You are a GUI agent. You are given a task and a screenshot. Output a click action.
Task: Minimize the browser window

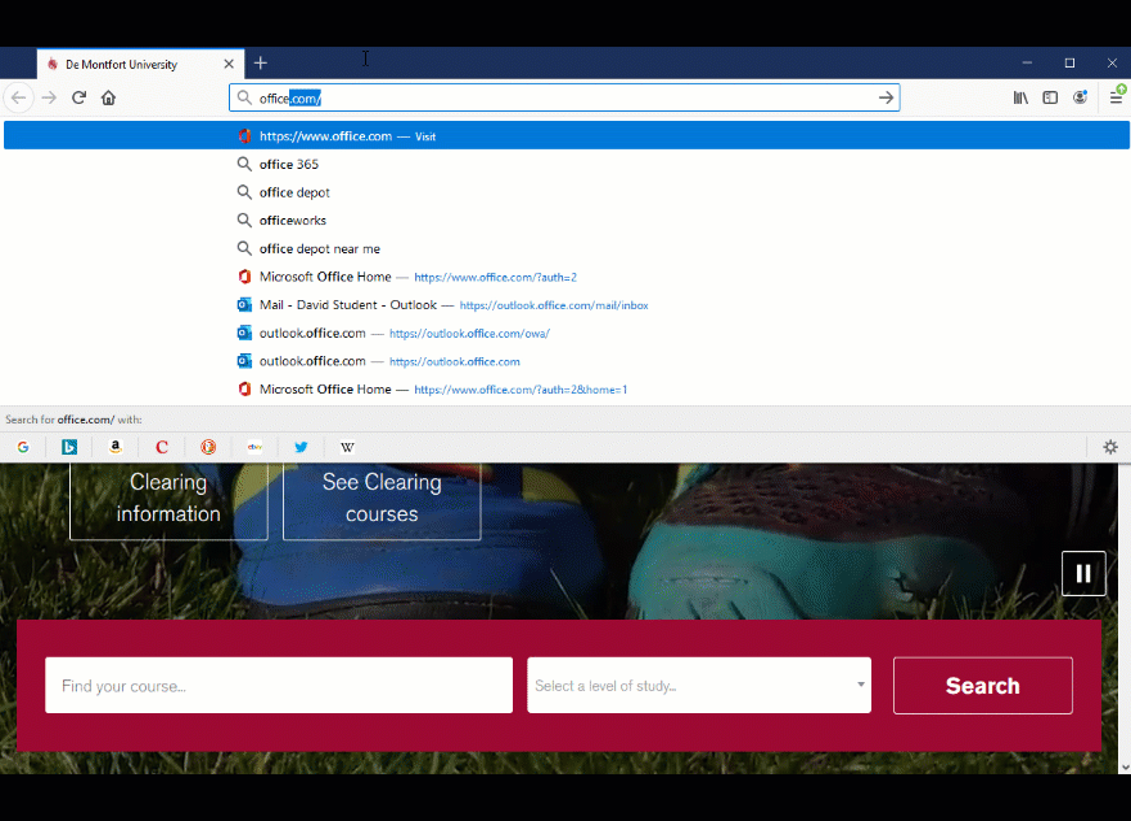(1027, 63)
